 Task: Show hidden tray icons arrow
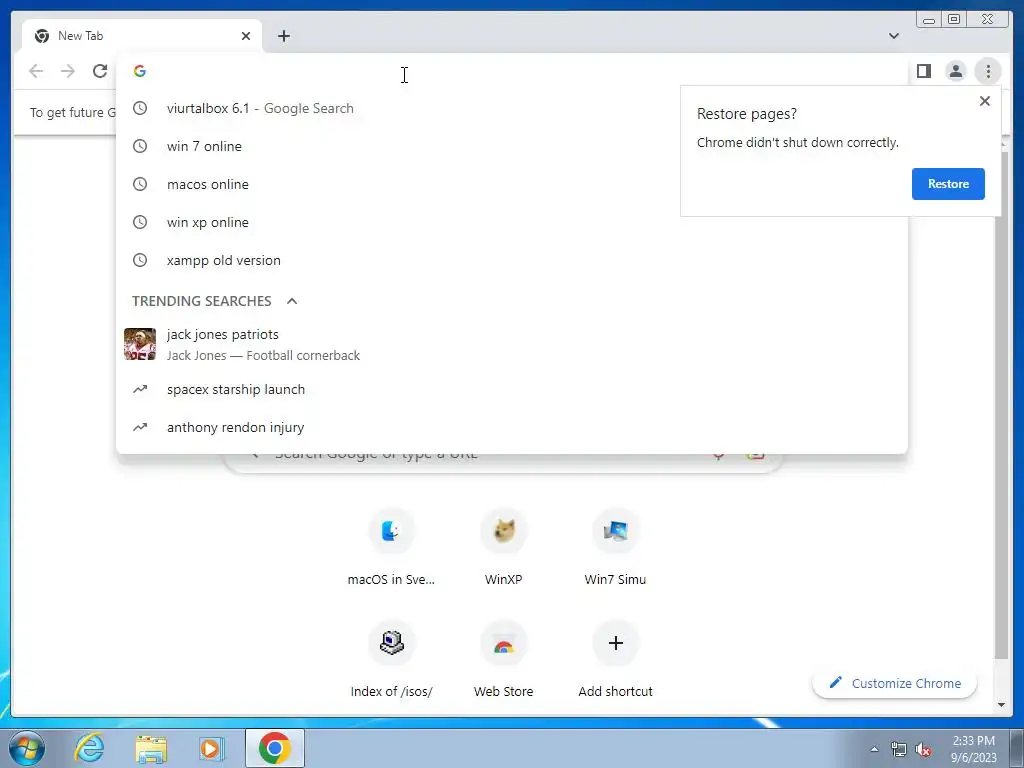(x=874, y=749)
